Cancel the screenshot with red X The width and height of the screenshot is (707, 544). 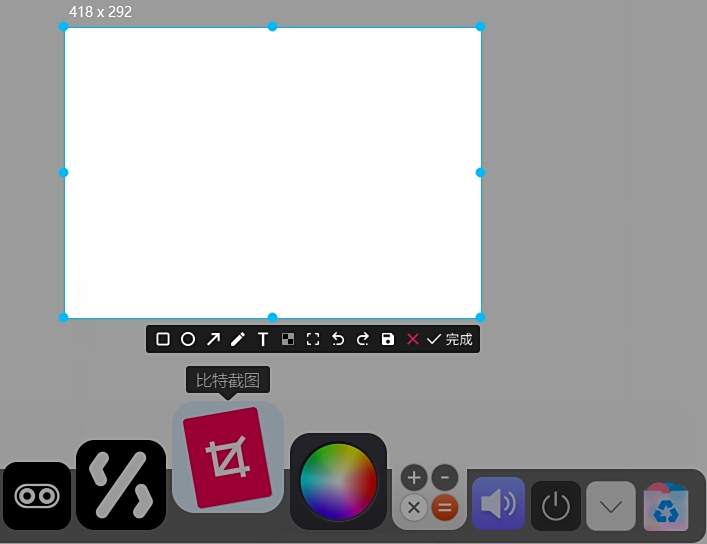[x=412, y=339]
